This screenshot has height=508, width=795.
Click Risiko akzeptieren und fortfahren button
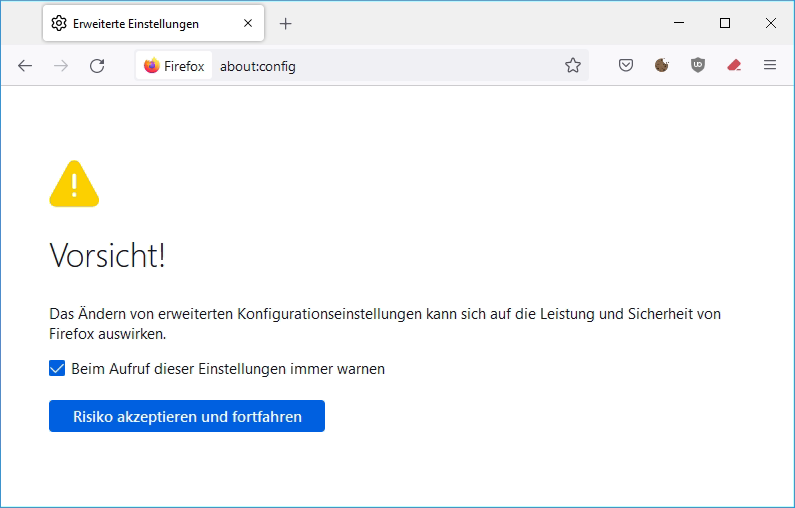pos(187,416)
